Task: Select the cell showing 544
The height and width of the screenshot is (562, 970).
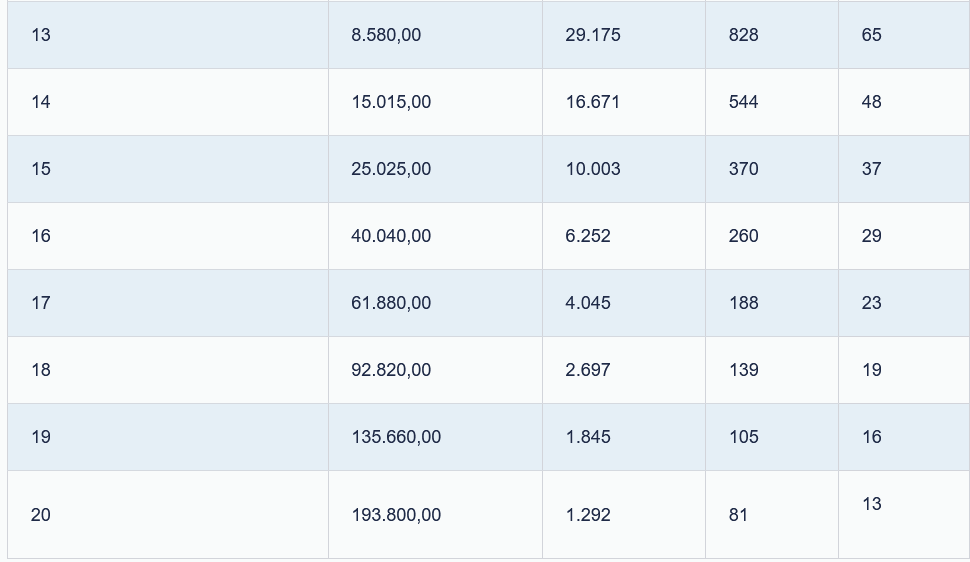Action: pyautogui.click(x=743, y=102)
